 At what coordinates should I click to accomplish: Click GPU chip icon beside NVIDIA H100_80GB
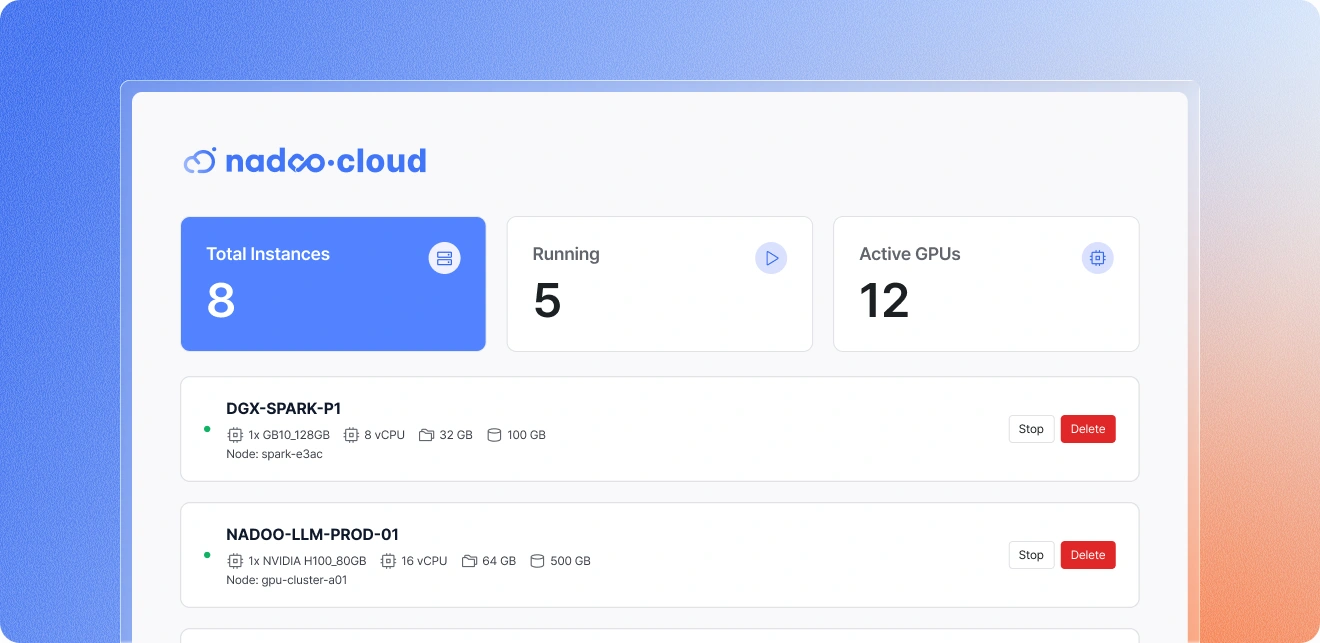point(235,561)
